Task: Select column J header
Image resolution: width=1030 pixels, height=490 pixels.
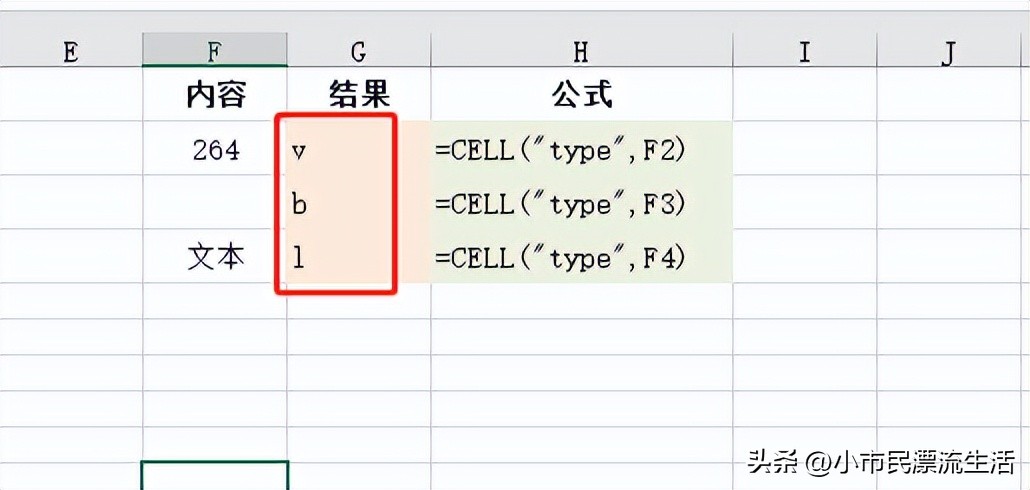Action: (x=950, y=52)
